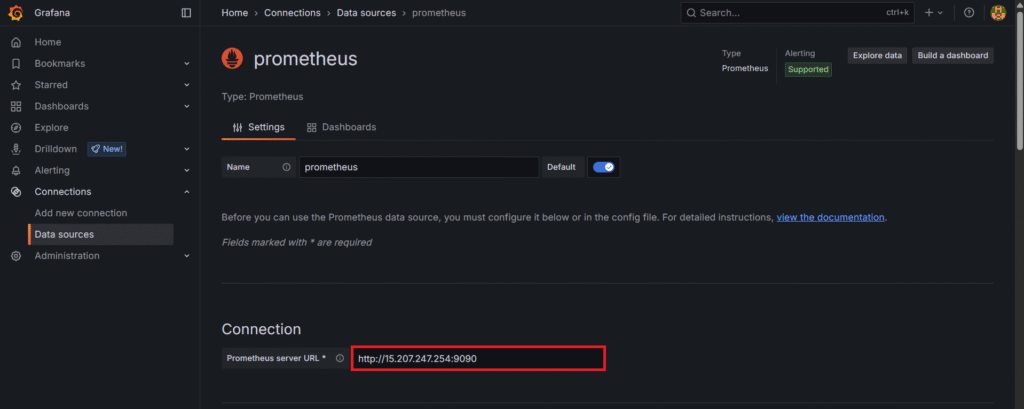Click the Supported alerting badge
Screen dimensions: 1024x409
point(808,70)
